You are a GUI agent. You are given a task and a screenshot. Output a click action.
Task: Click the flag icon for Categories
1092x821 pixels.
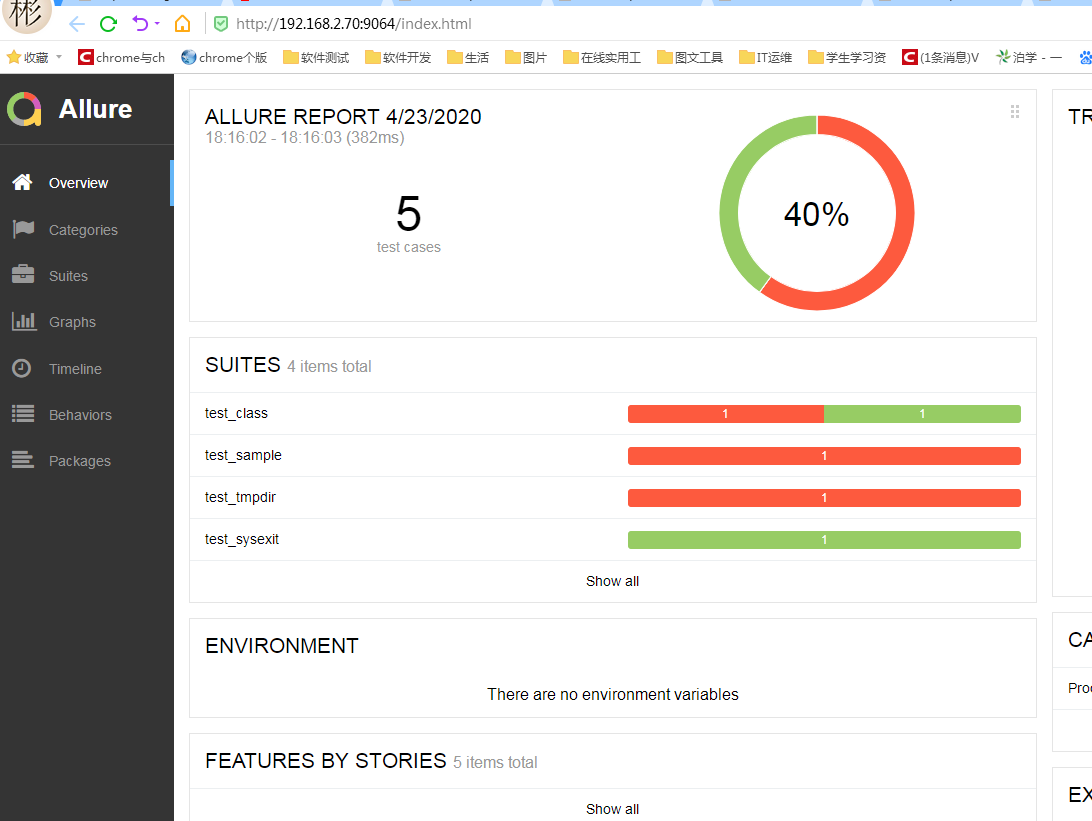[23, 229]
